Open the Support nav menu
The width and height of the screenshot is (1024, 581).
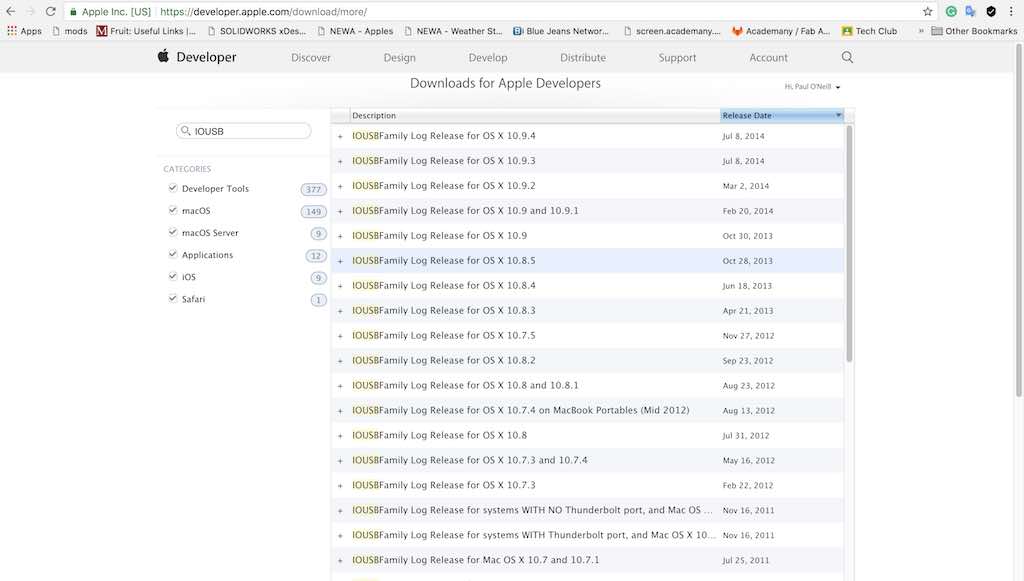tap(677, 57)
